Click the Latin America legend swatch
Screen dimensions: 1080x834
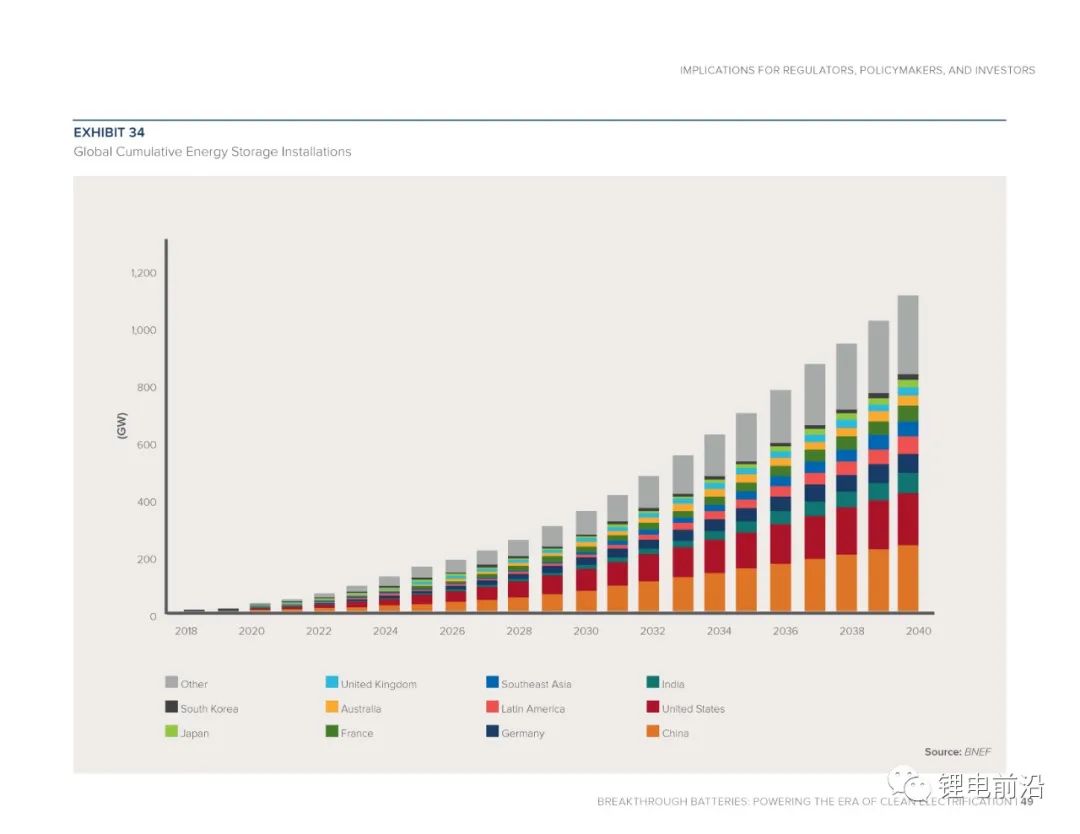click(x=492, y=707)
